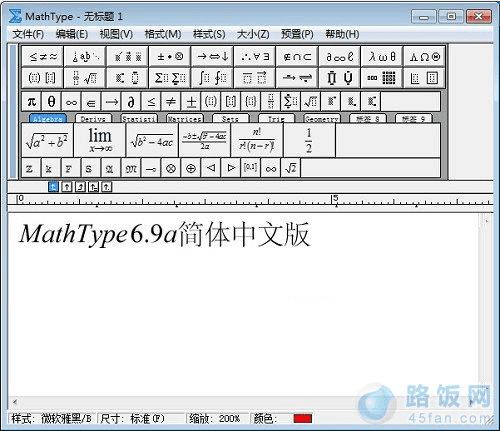Screen dimensions: 500x431
Task: Insert the less-than-or-equal symbol in small bar
Action: point(151,102)
